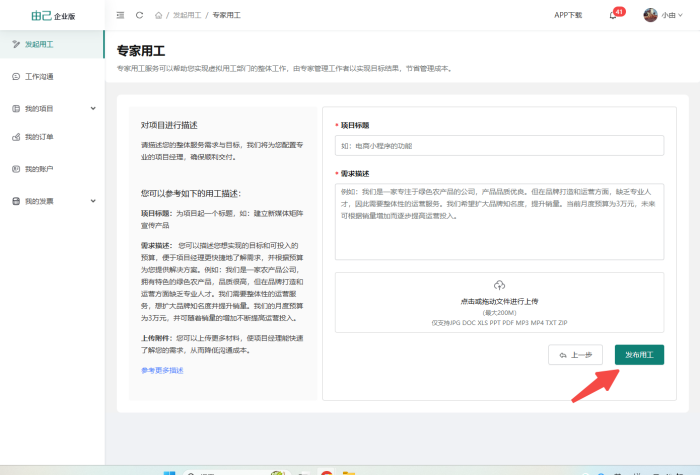Click the supported formats line JPG DOC XLS

click(500, 322)
